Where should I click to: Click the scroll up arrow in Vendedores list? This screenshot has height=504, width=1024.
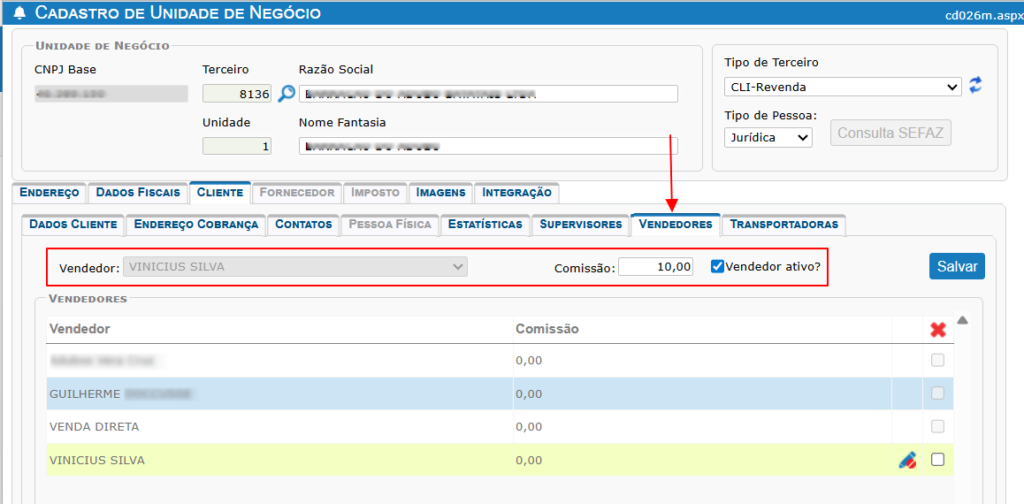tap(962, 321)
